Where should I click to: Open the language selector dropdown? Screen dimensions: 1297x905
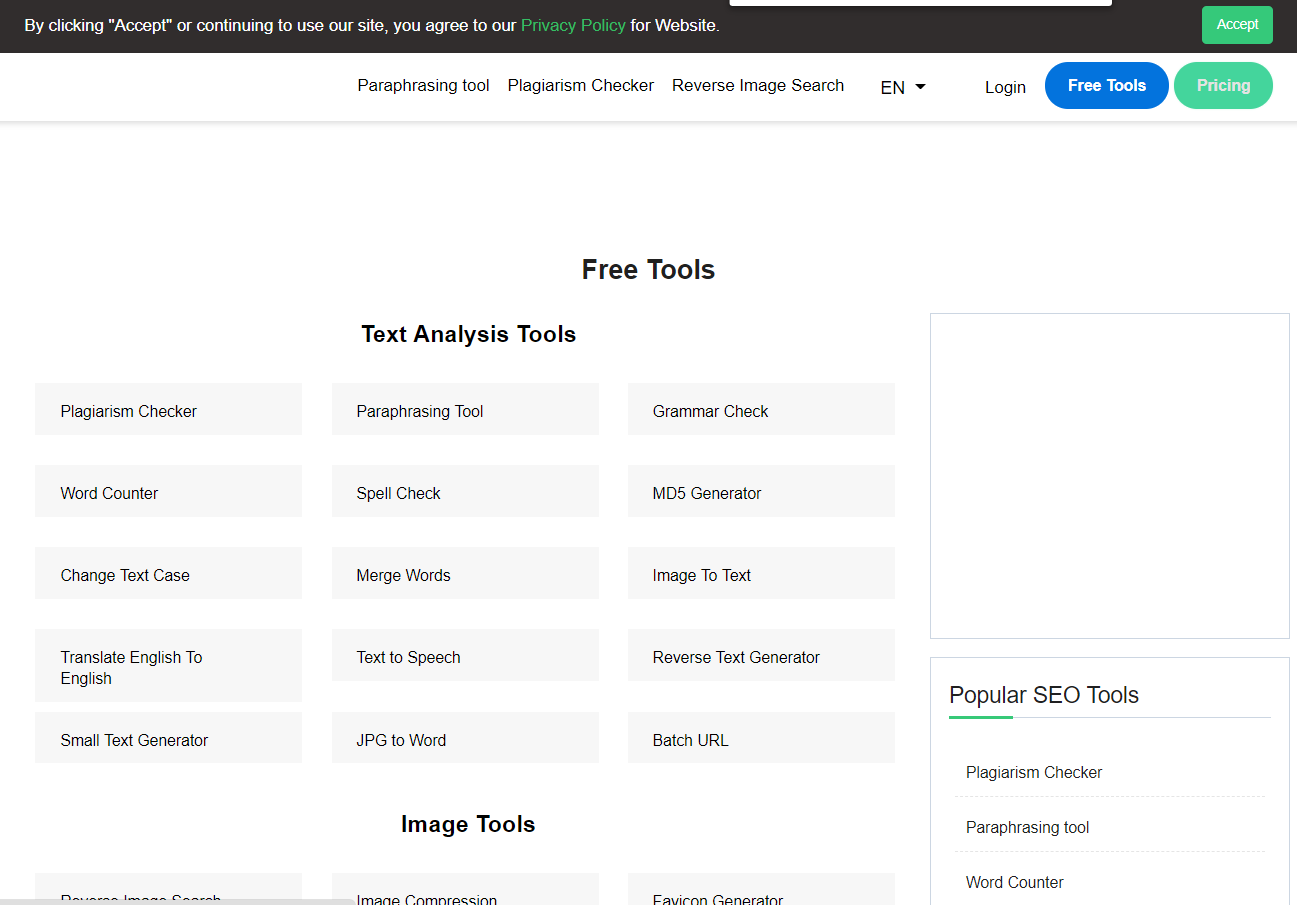click(901, 87)
